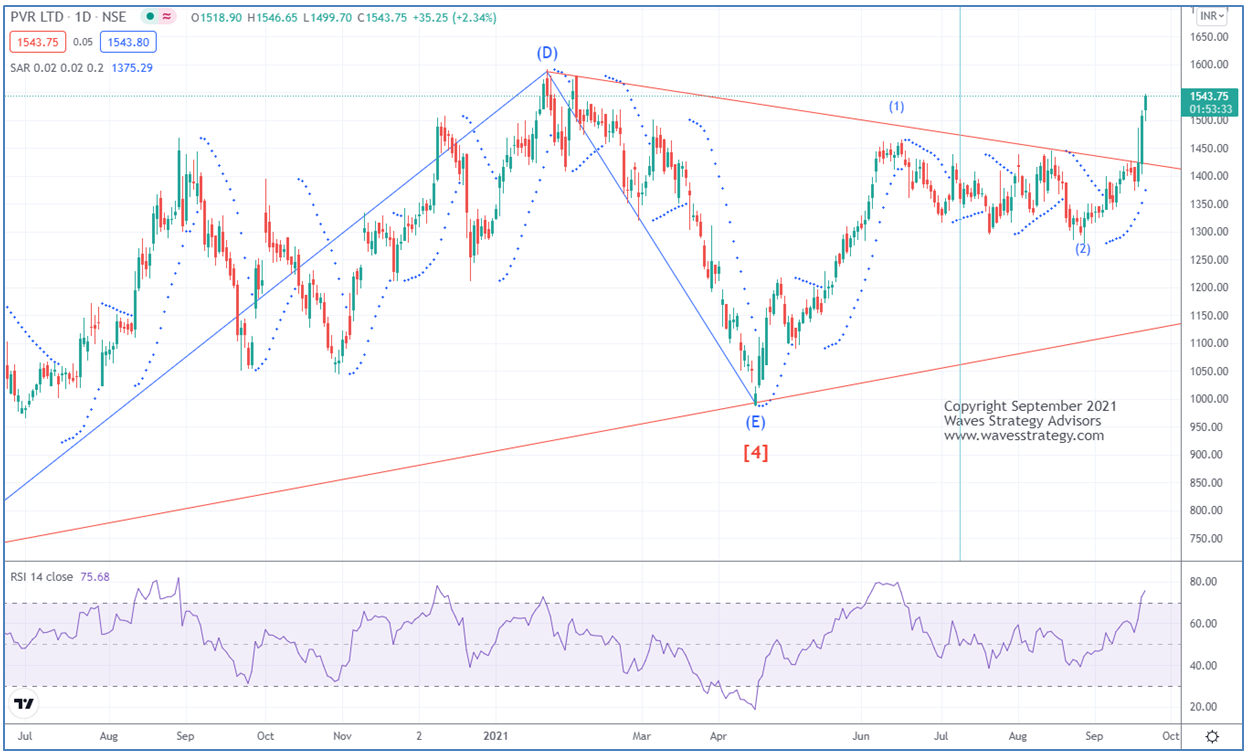This screenshot has height=755, width=1249.
Task: Select the (E) wave label
Action: [755, 421]
